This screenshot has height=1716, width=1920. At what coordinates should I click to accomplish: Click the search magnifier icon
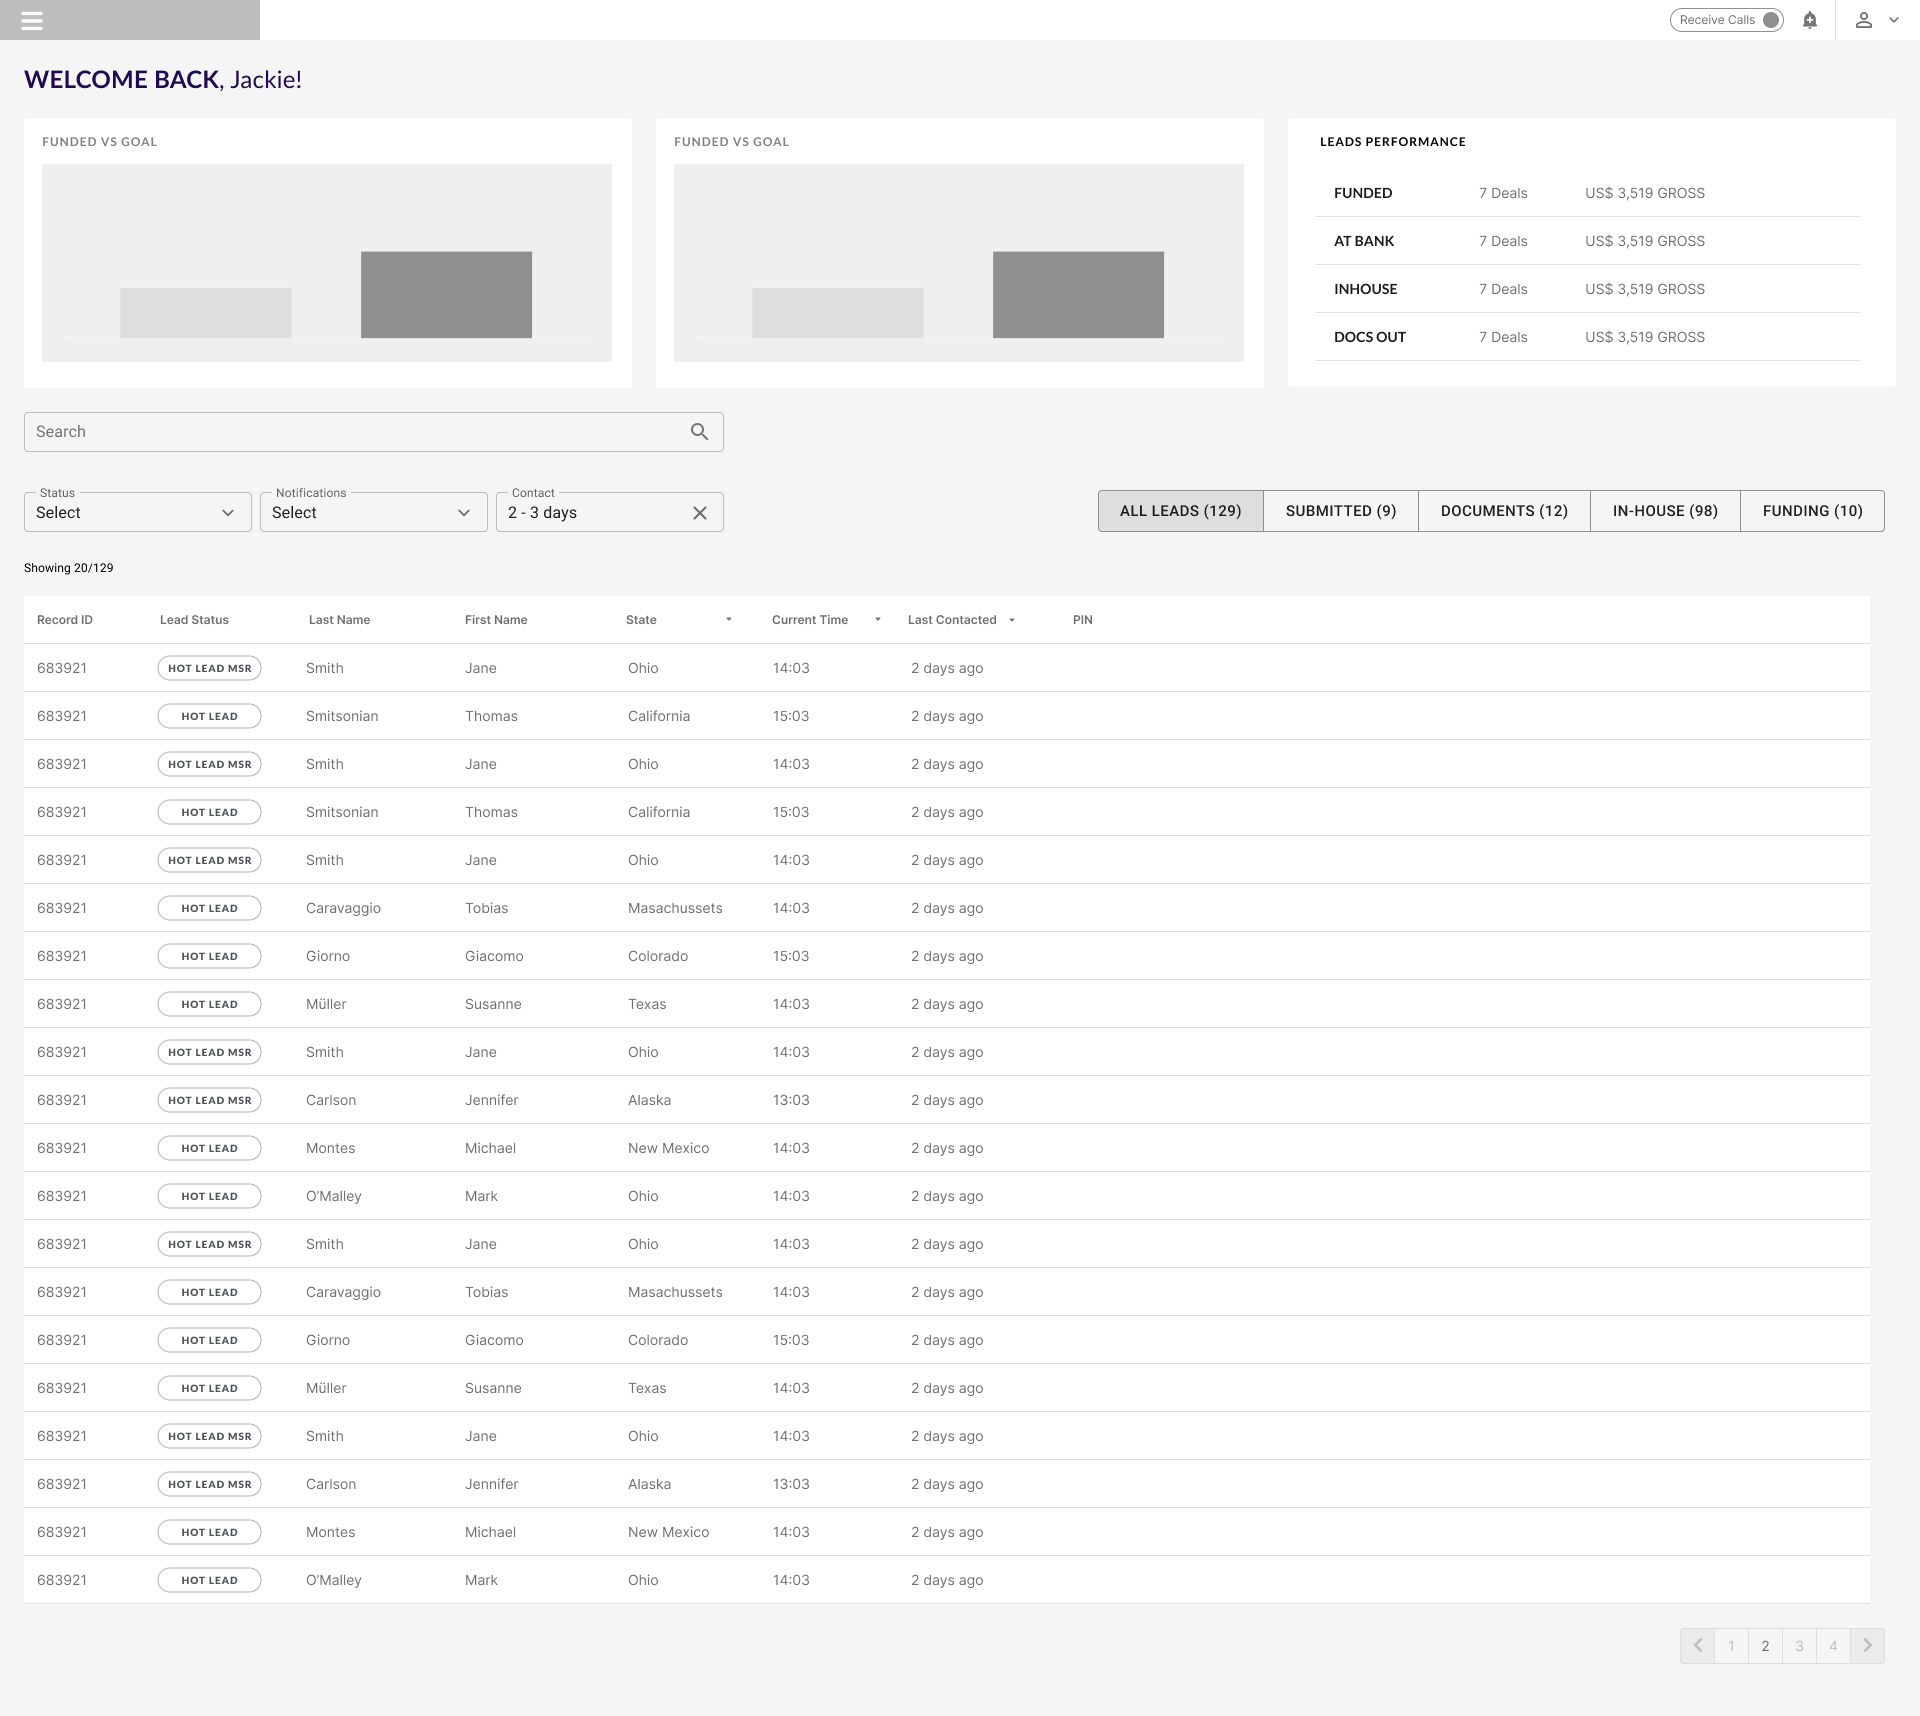coord(699,432)
